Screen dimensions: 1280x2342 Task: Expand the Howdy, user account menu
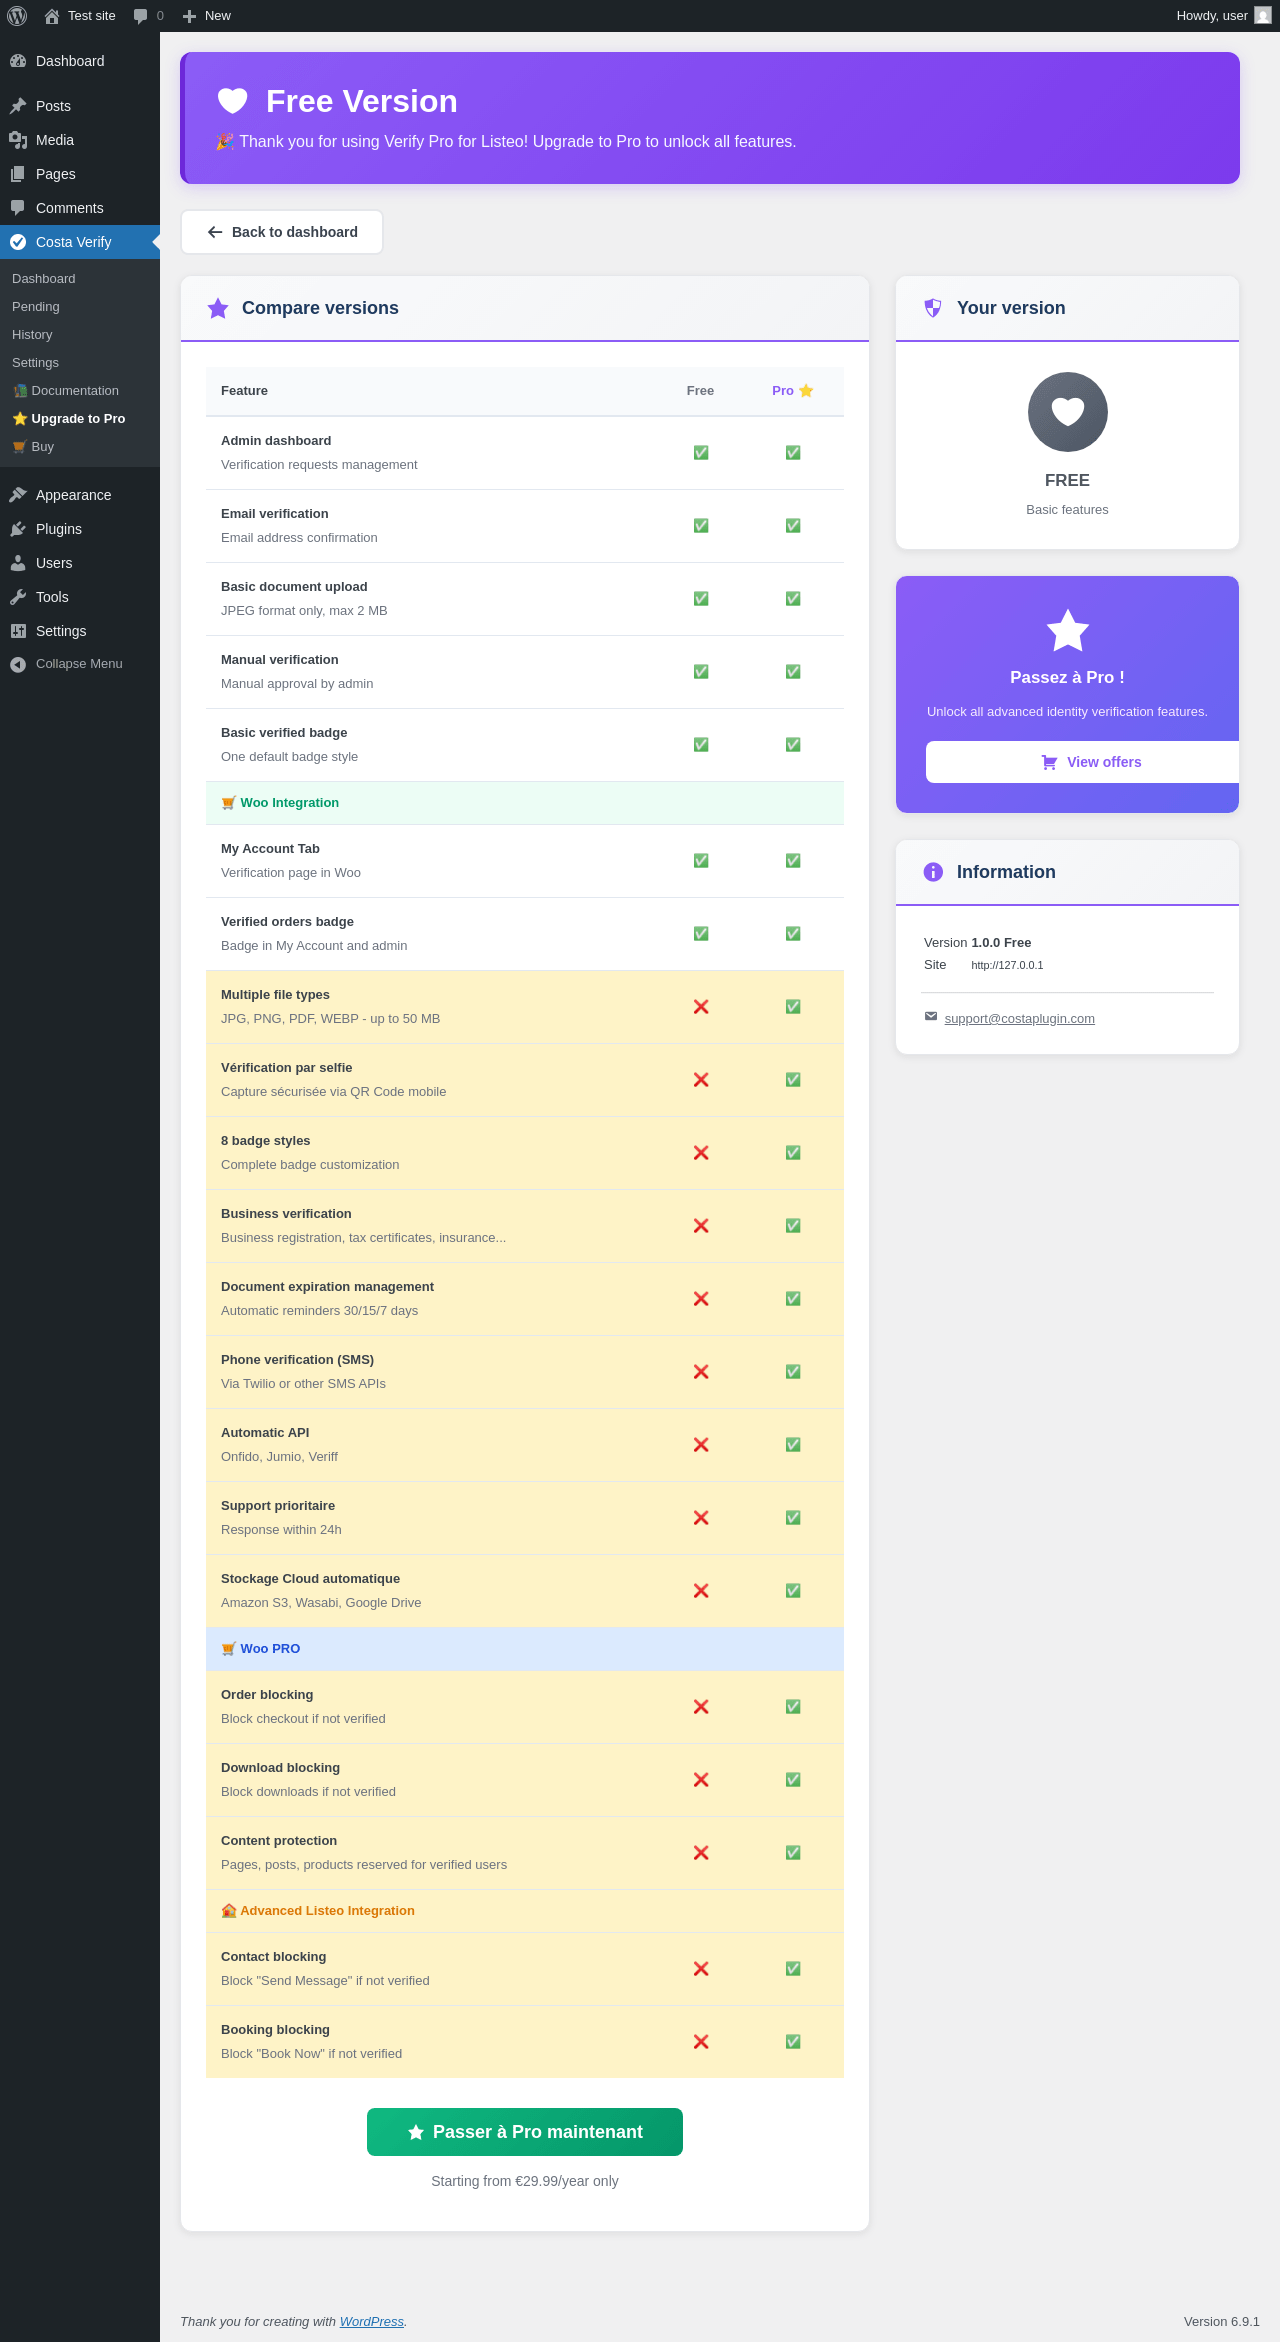(1211, 16)
